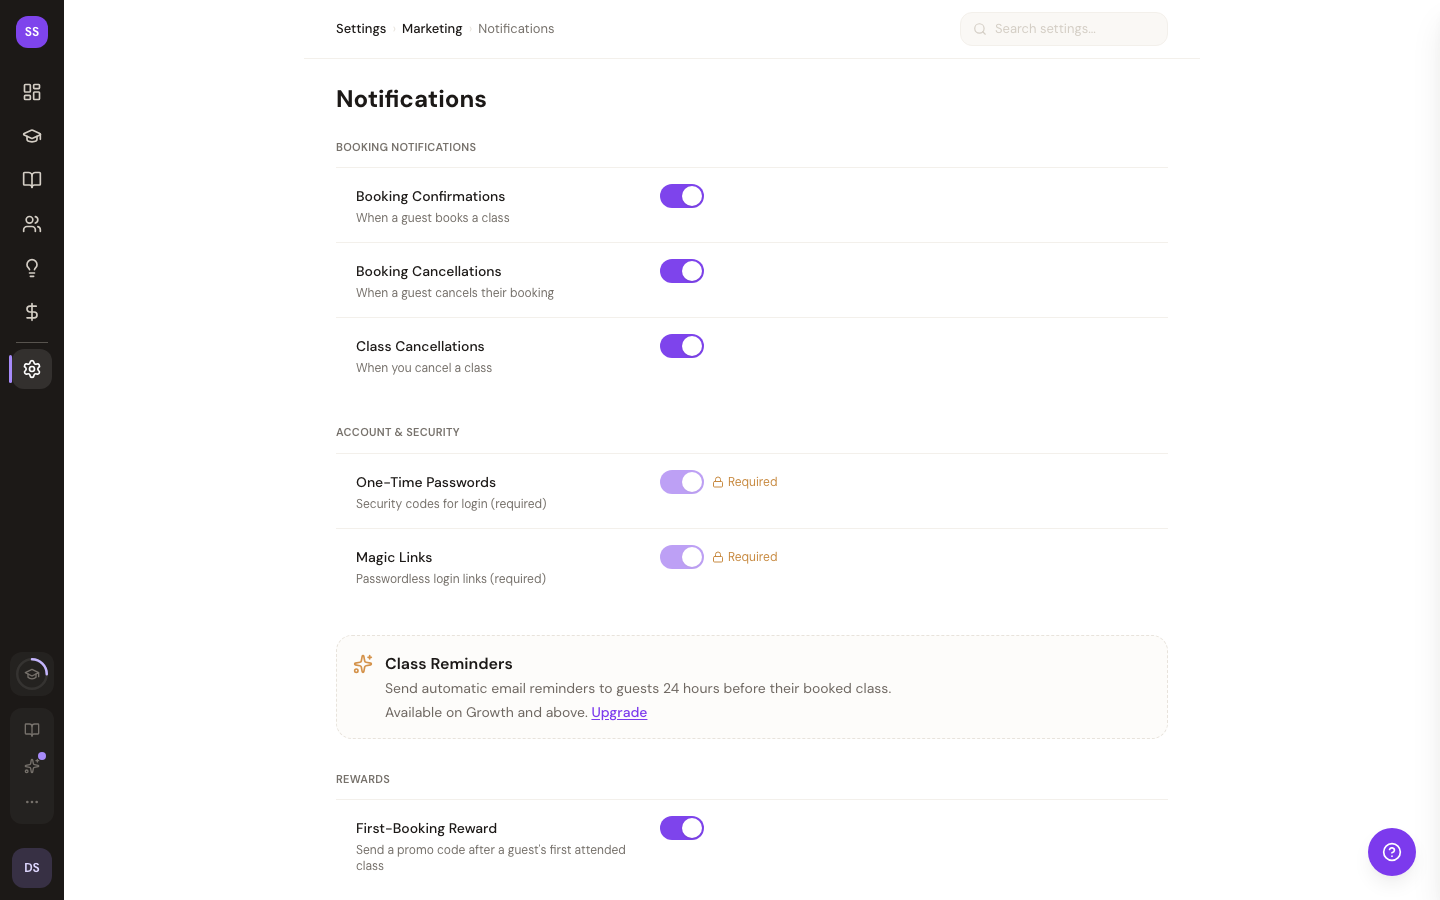
Task: Click the graduation cap classes icon
Action: (x=32, y=136)
